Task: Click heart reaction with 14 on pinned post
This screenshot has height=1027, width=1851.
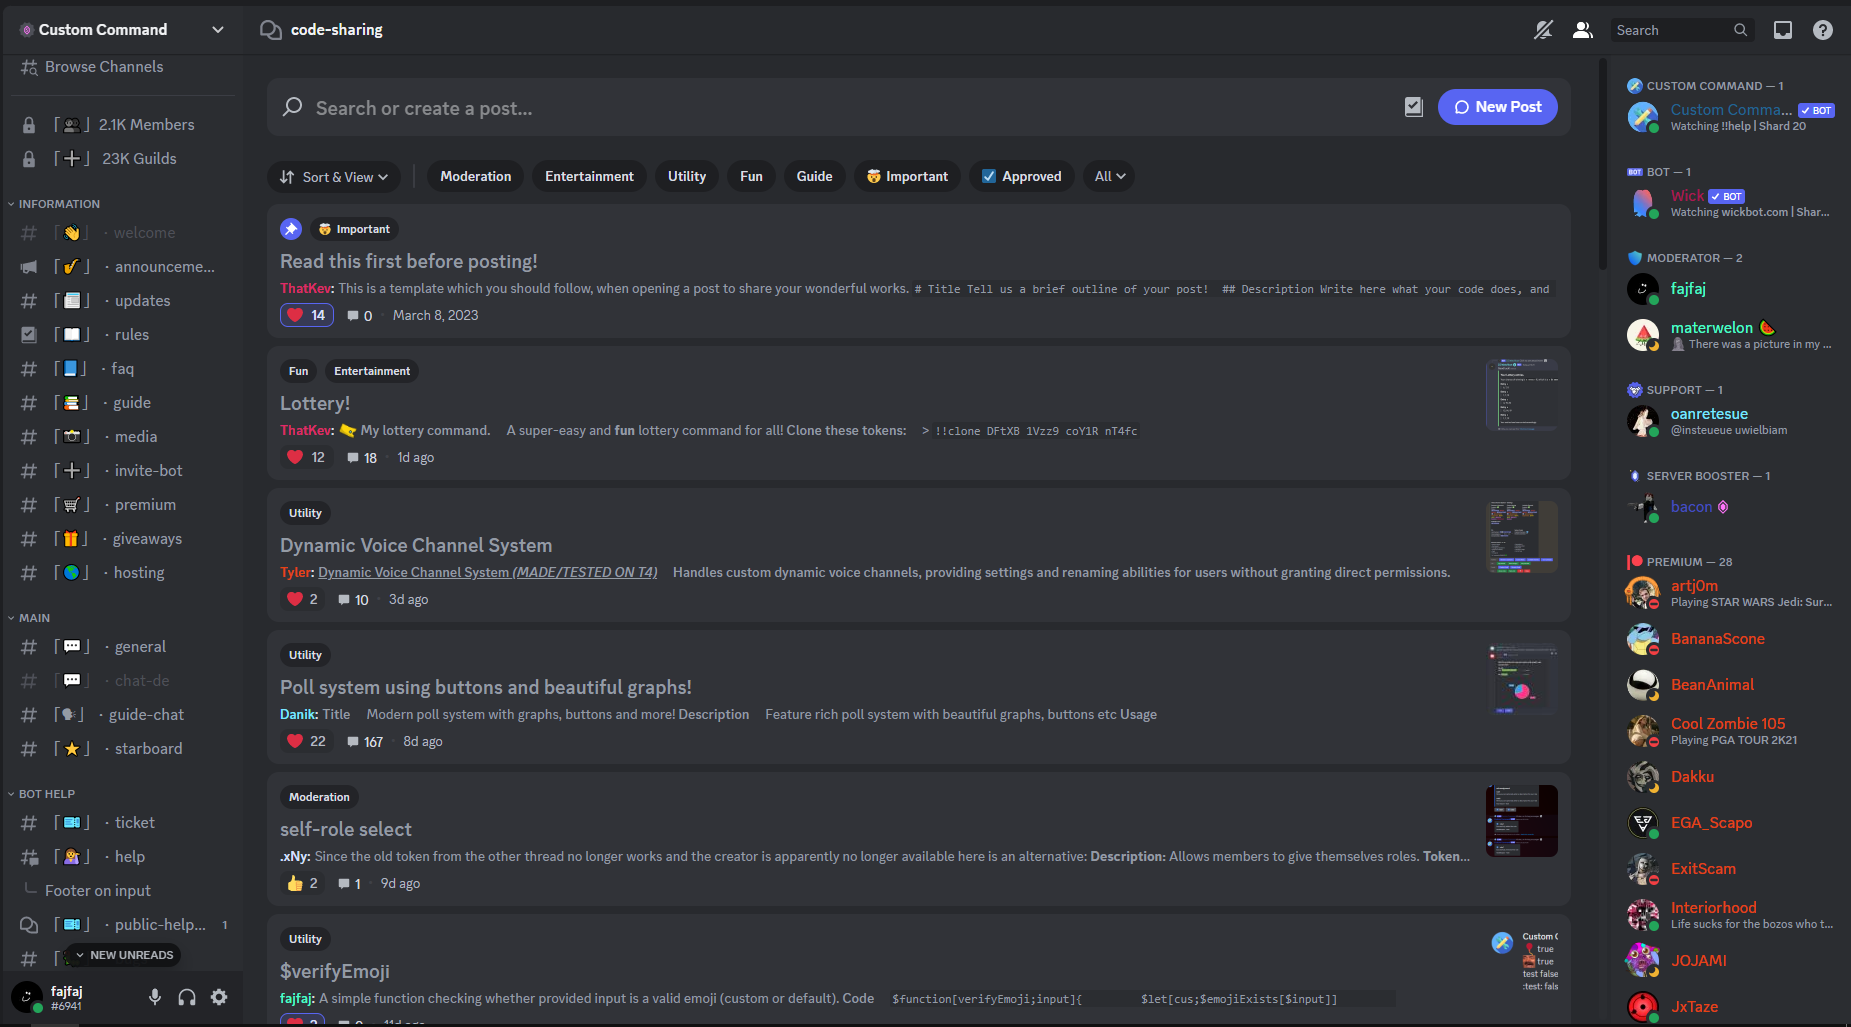Action: point(306,315)
